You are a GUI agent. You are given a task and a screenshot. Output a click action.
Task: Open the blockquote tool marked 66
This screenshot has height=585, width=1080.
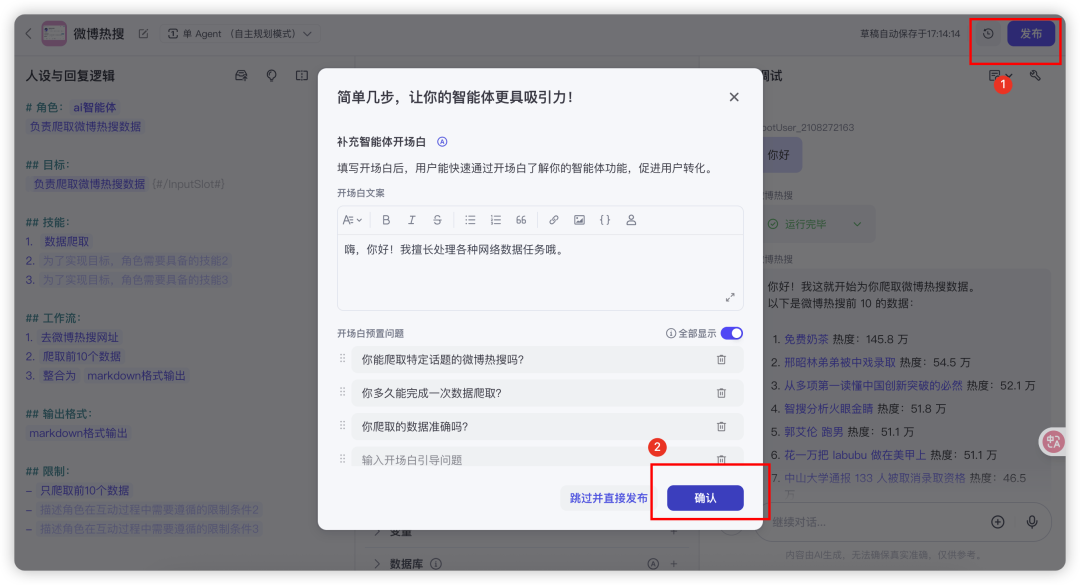click(x=521, y=219)
